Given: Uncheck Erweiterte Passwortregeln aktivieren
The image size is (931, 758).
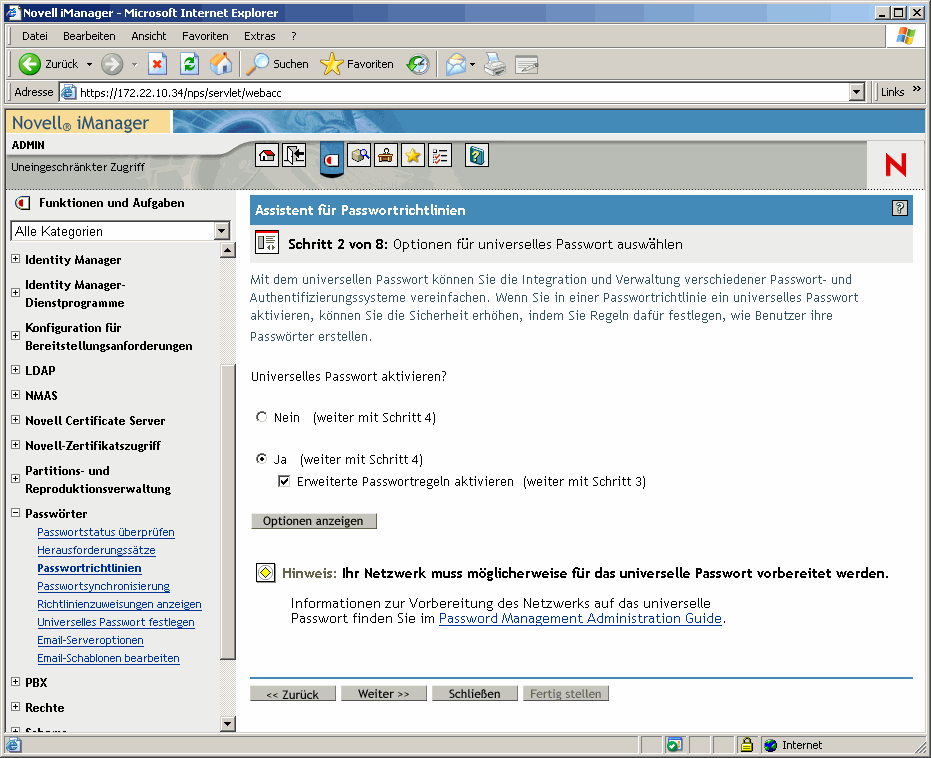Looking at the screenshot, I should 285,481.
